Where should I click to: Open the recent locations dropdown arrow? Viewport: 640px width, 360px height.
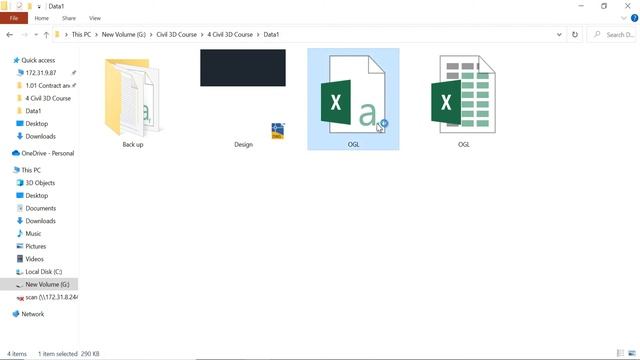coord(36,35)
